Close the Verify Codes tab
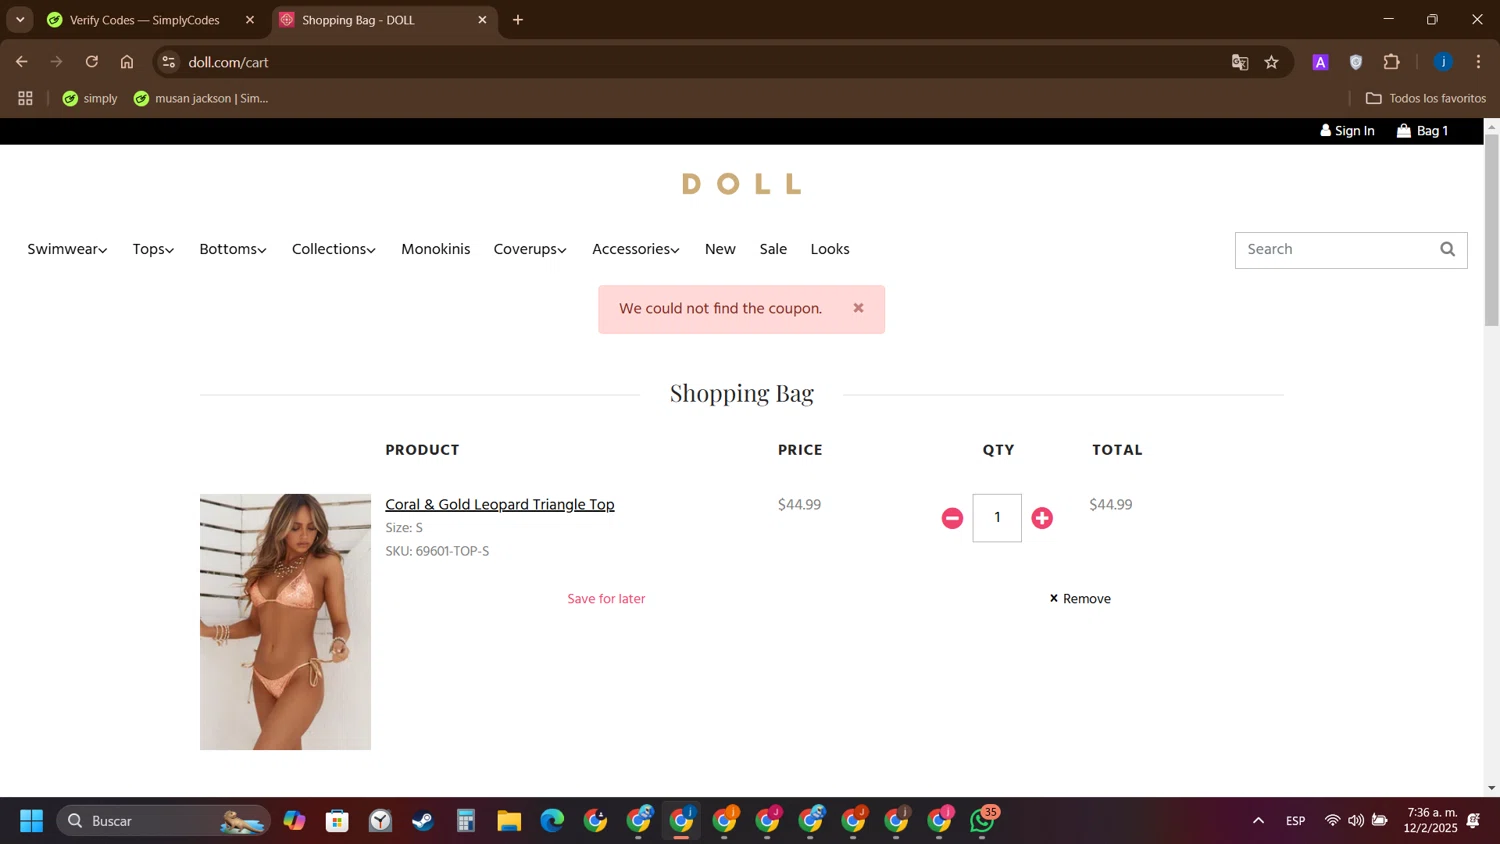 250,20
